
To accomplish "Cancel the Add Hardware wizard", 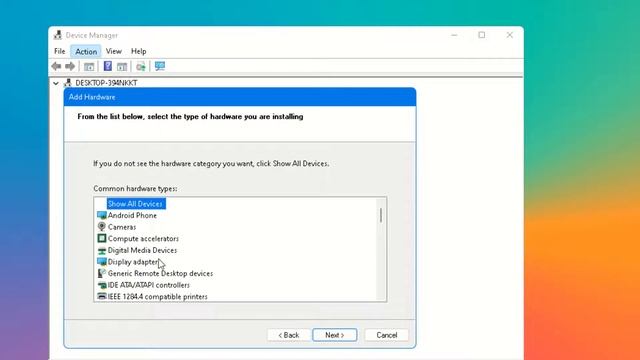I will point(387,335).
